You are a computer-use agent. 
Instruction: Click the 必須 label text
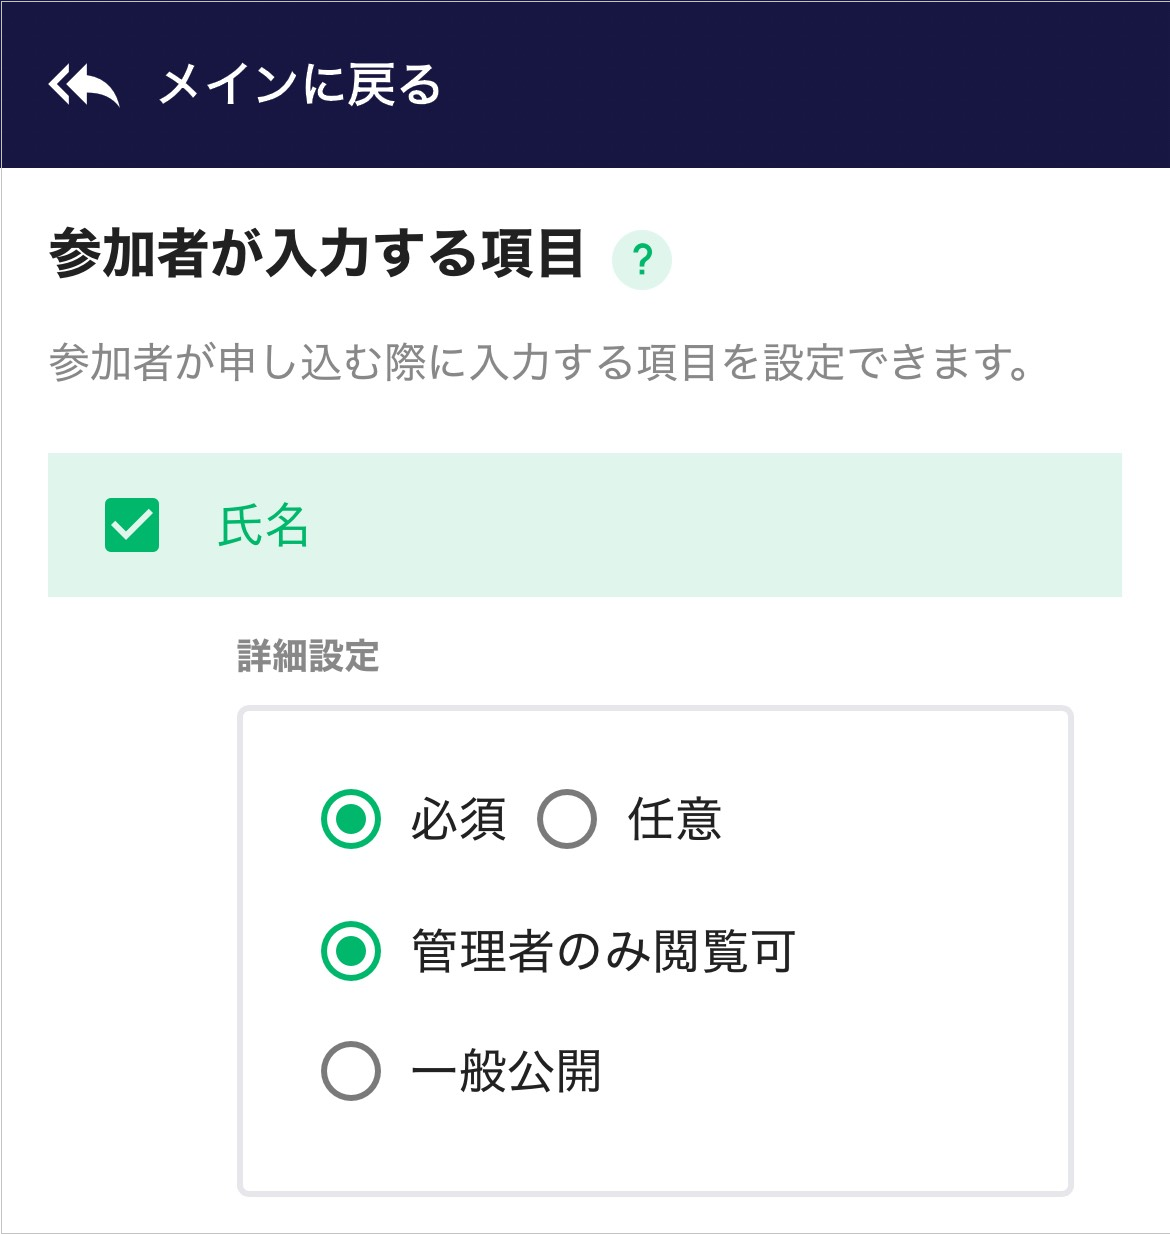click(x=458, y=820)
